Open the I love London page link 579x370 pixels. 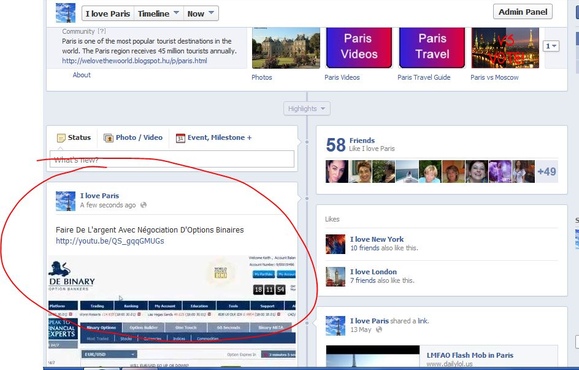[373, 272]
